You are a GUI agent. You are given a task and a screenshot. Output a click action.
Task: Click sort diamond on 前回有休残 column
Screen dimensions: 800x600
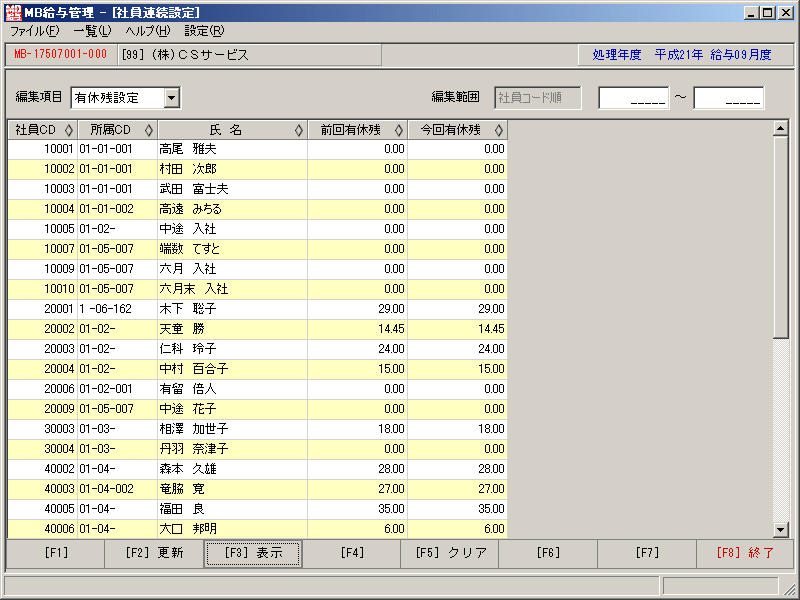399,131
